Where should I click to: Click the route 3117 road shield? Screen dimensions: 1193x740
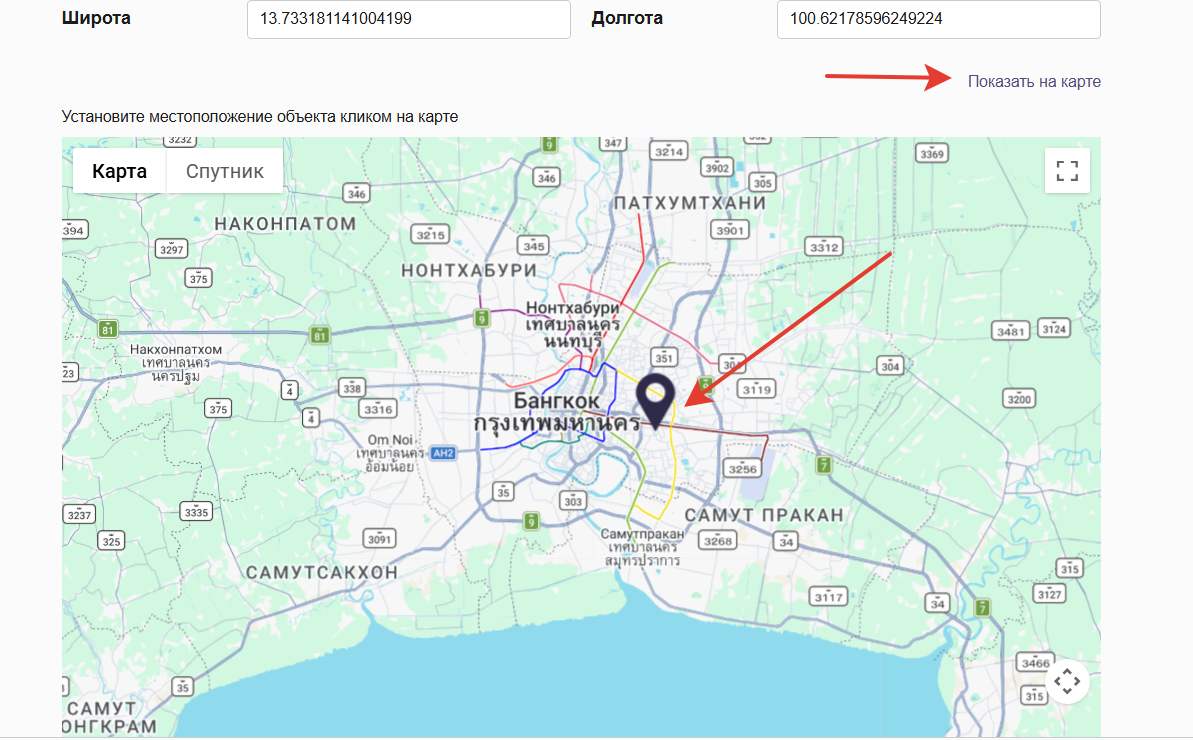tap(829, 597)
